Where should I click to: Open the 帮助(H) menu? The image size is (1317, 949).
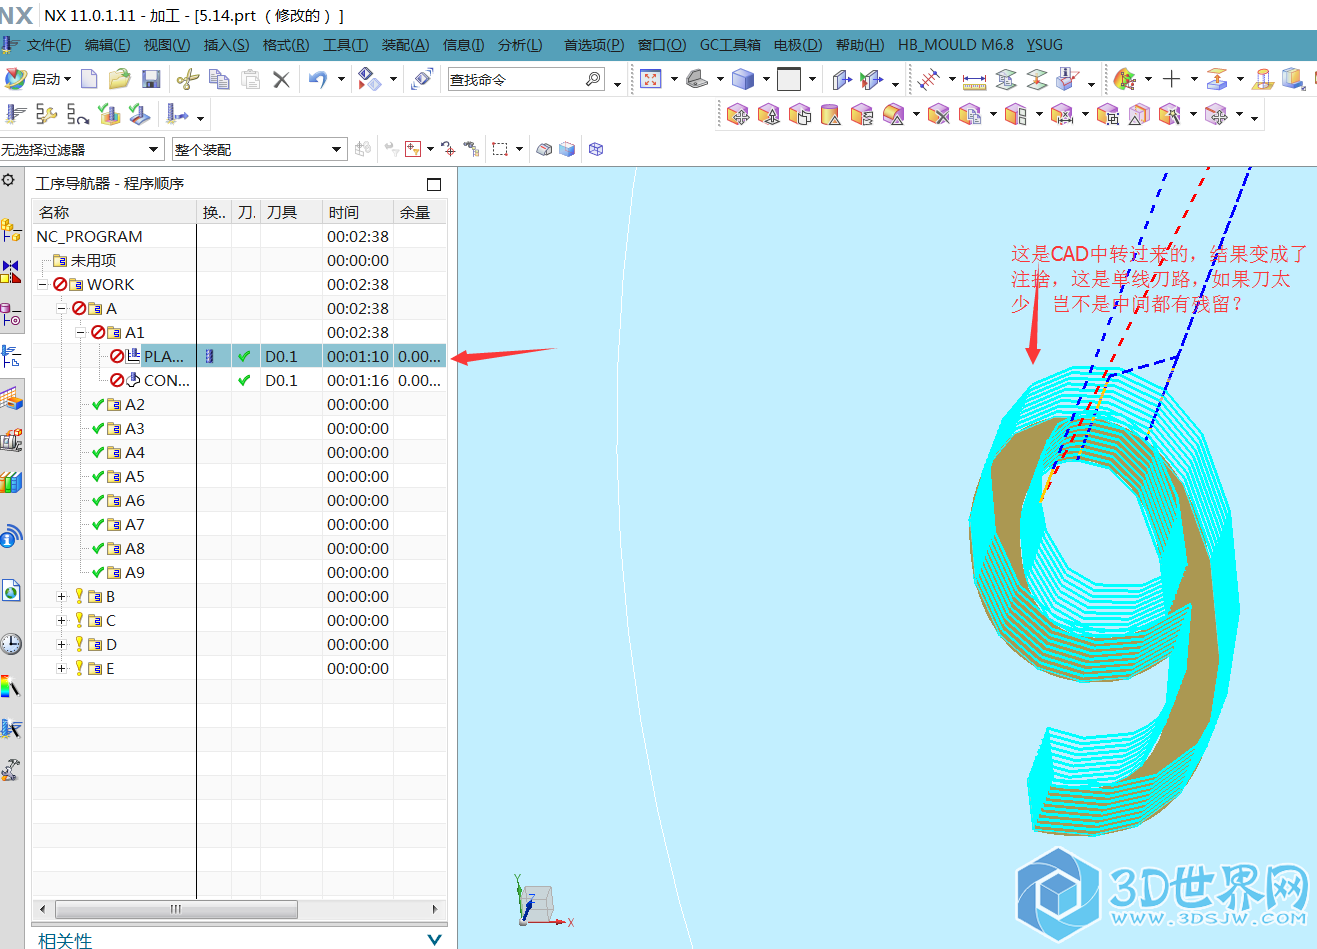tap(860, 45)
